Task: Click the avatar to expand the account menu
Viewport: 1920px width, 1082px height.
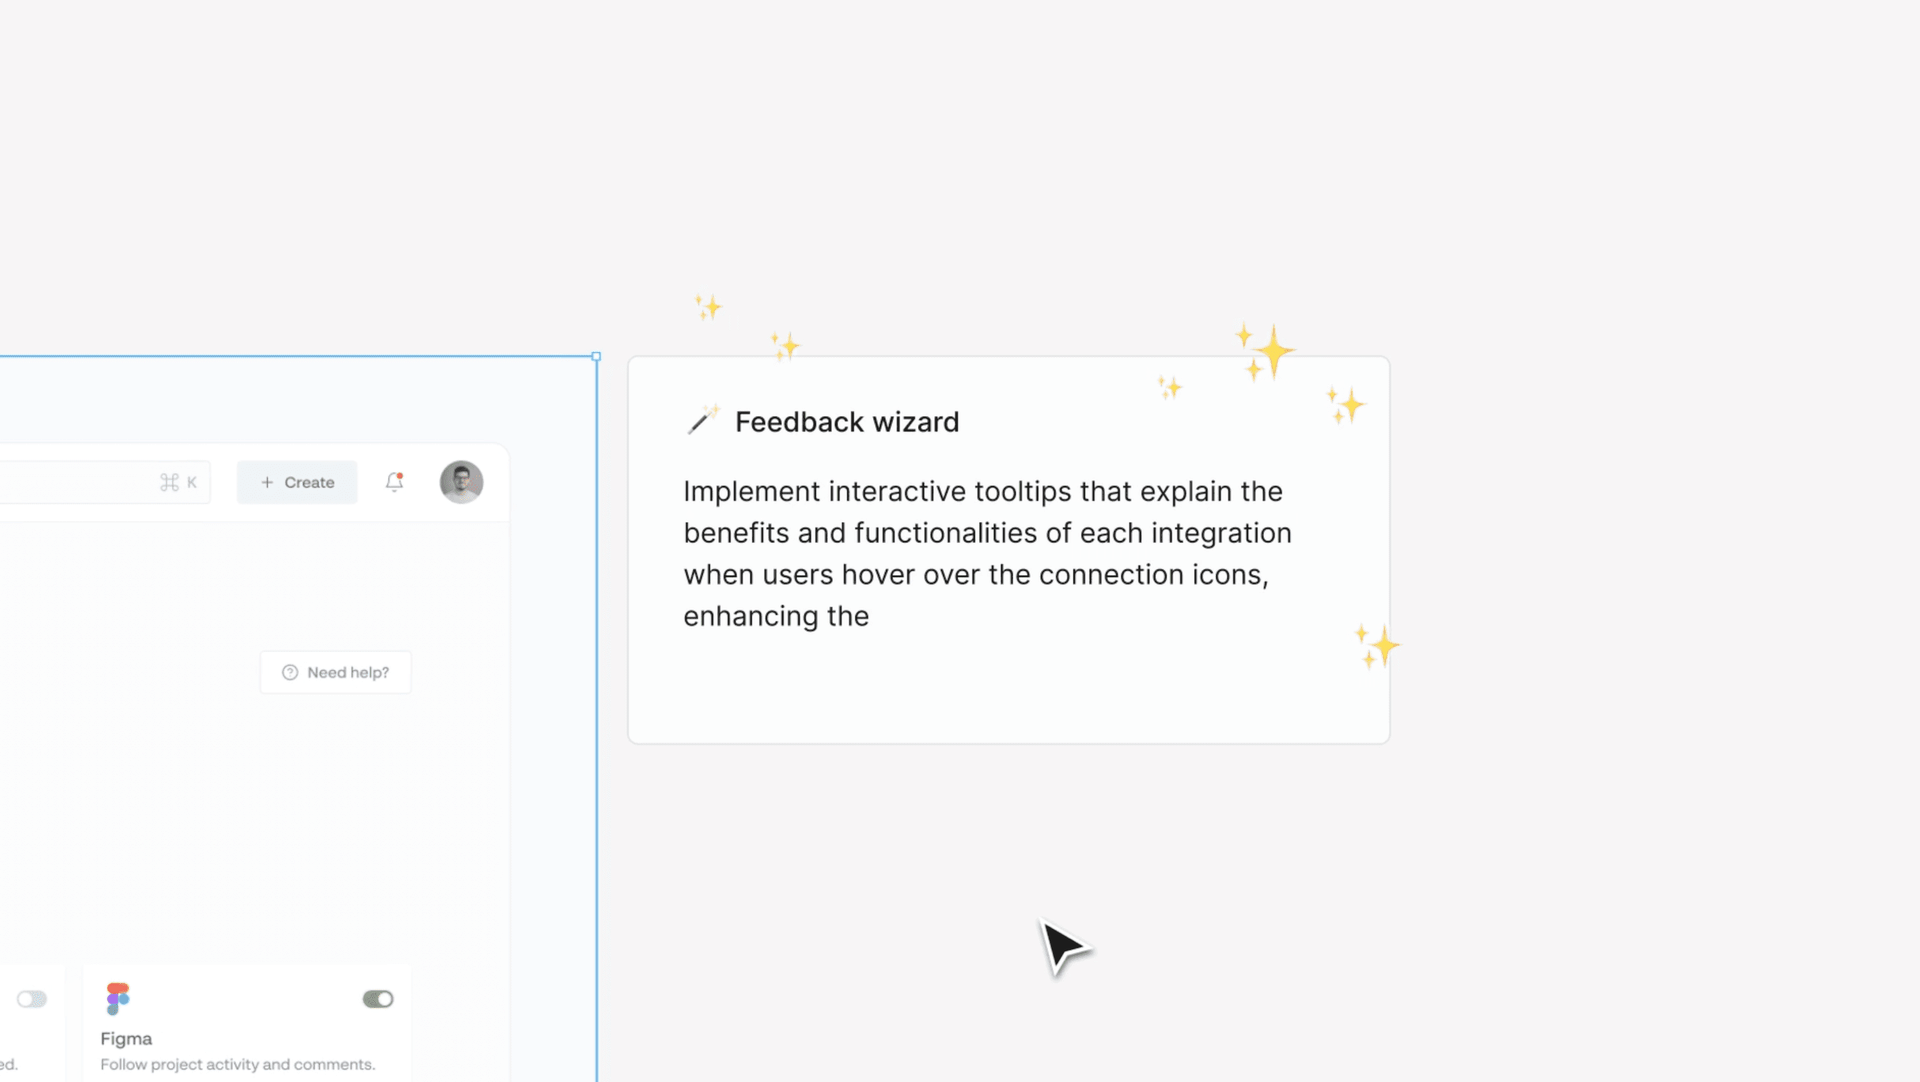Action: coord(461,481)
